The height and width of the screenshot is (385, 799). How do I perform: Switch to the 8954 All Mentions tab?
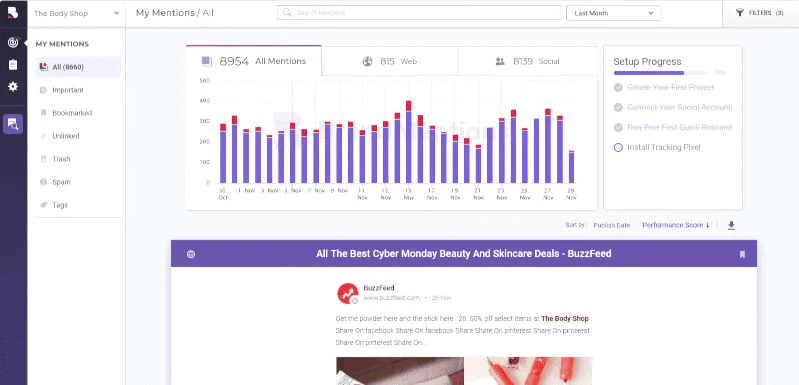[254, 61]
